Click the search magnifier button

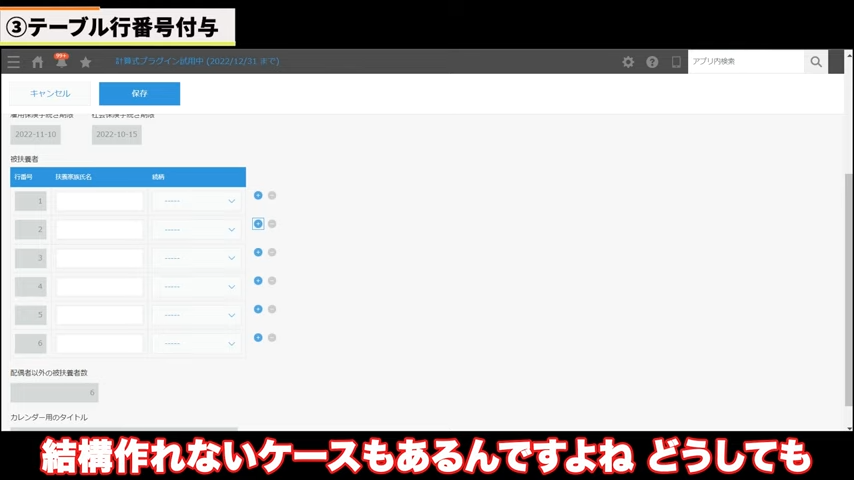[816, 62]
